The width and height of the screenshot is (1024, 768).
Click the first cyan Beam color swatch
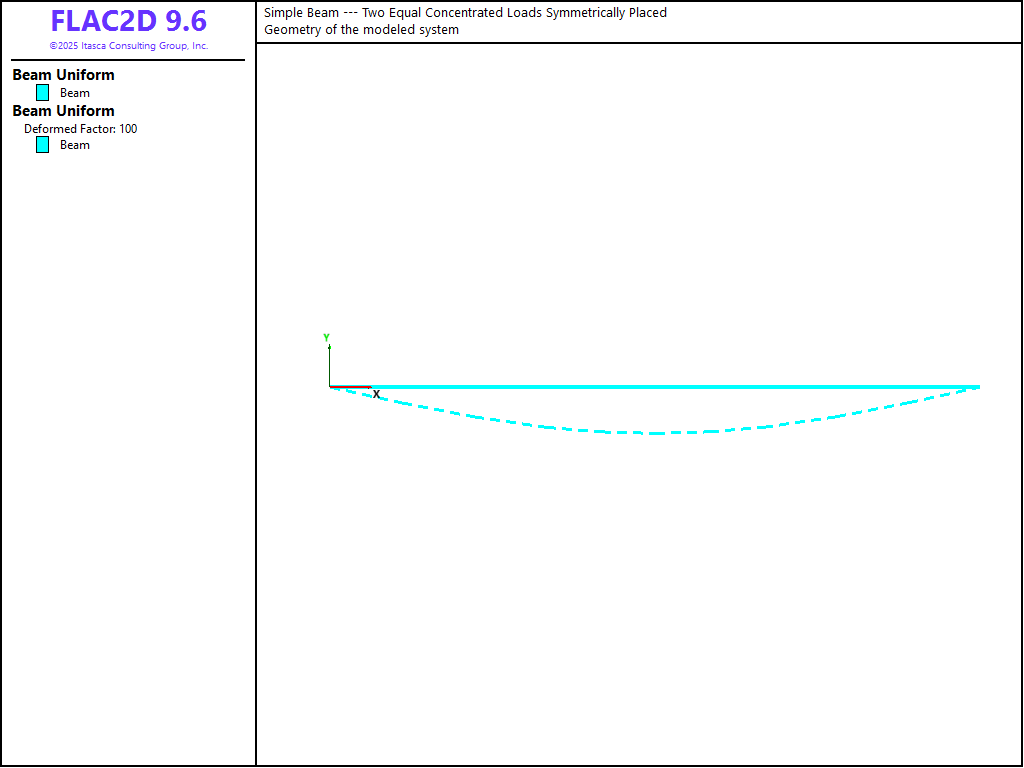tap(42, 93)
